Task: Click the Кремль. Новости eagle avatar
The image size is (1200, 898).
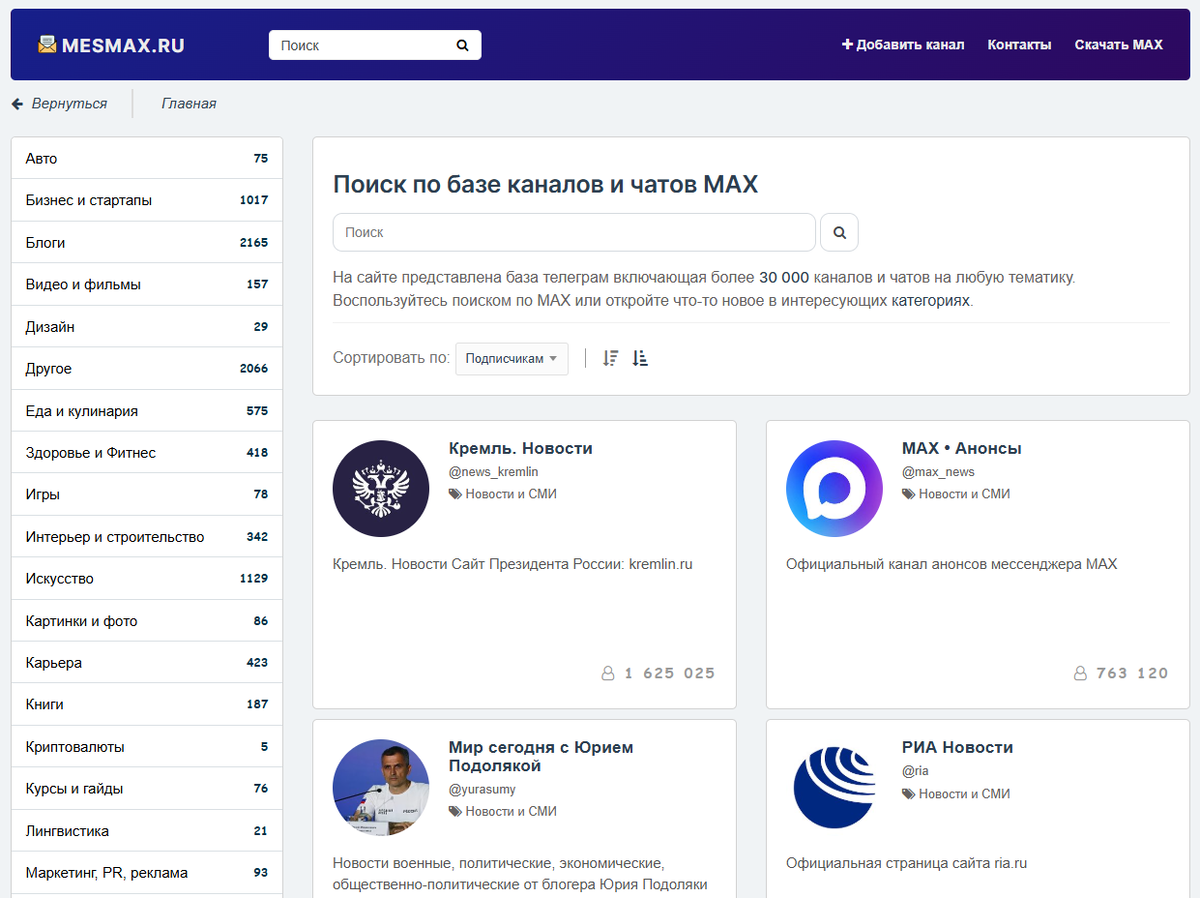Action: click(x=381, y=489)
